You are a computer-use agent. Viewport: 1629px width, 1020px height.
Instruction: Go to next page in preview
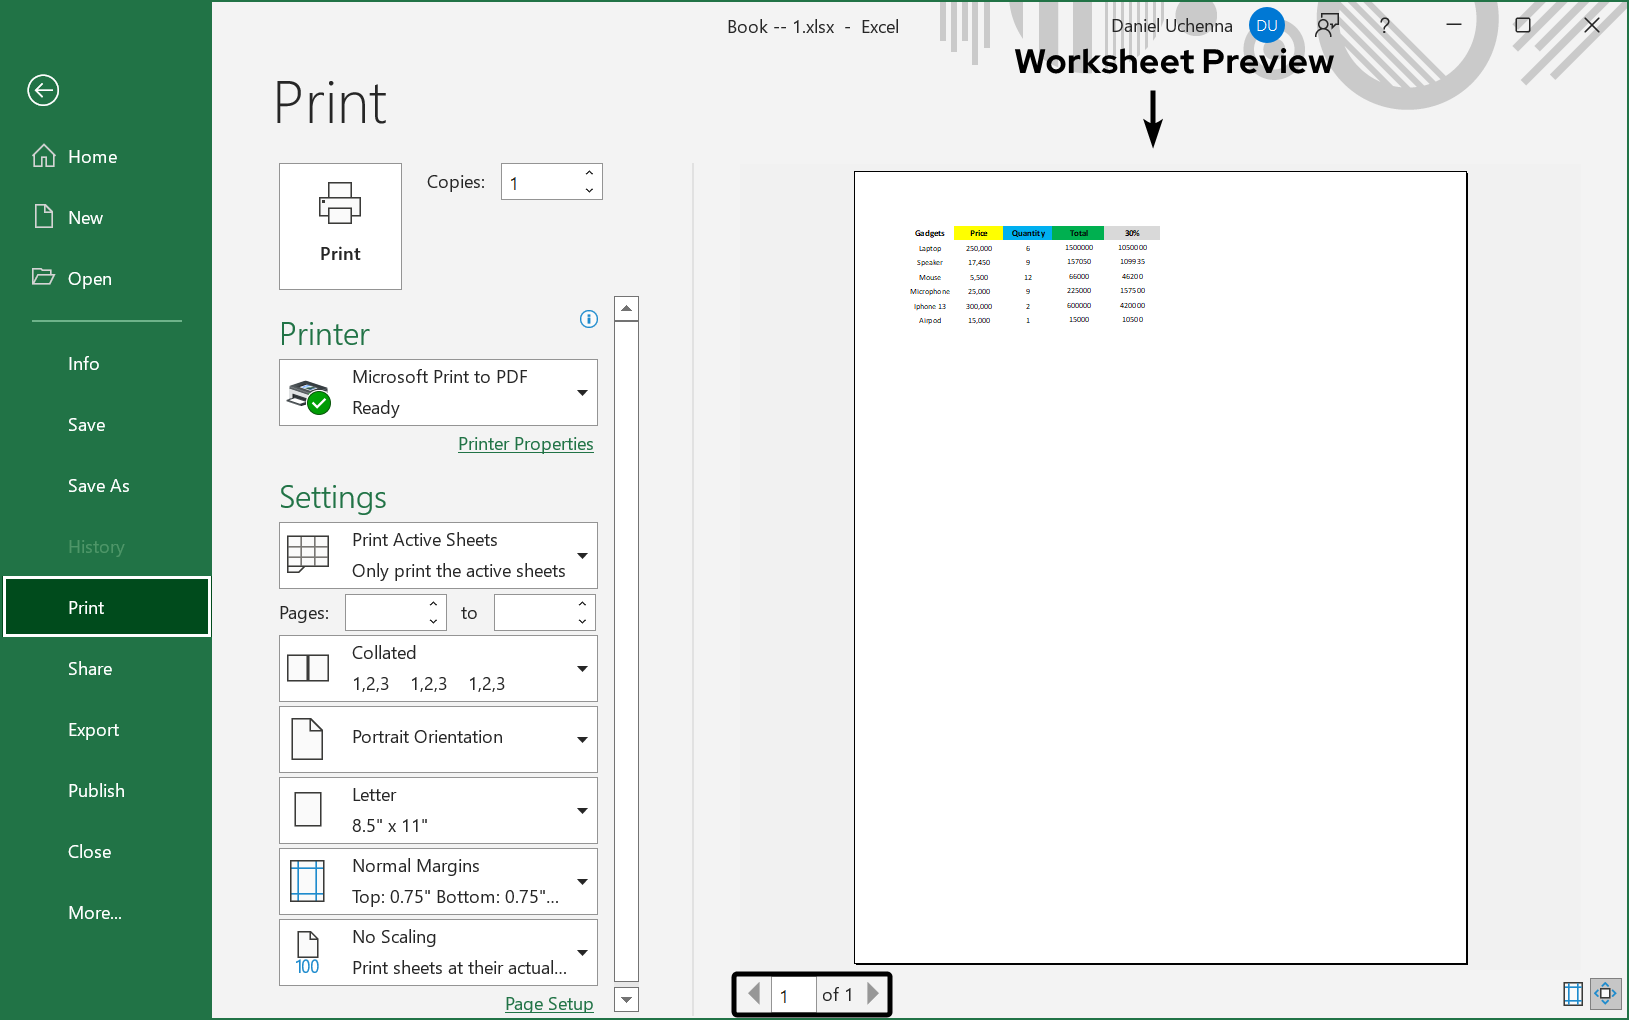click(x=873, y=994)
